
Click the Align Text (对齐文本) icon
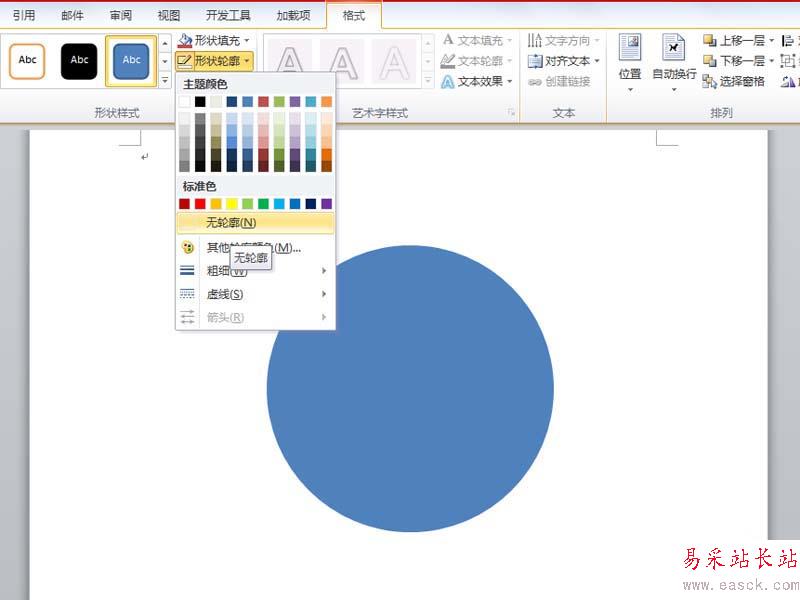coord(535,61)
